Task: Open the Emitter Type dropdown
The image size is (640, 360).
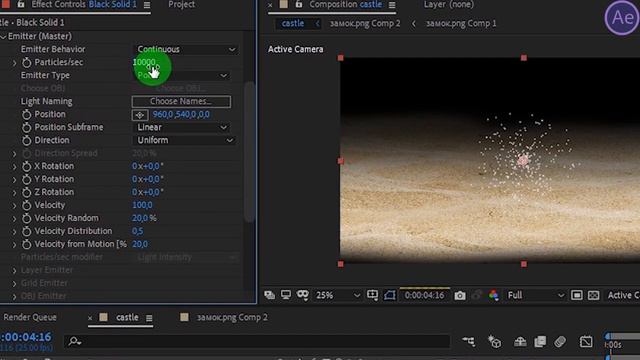Action: point(182,76)
